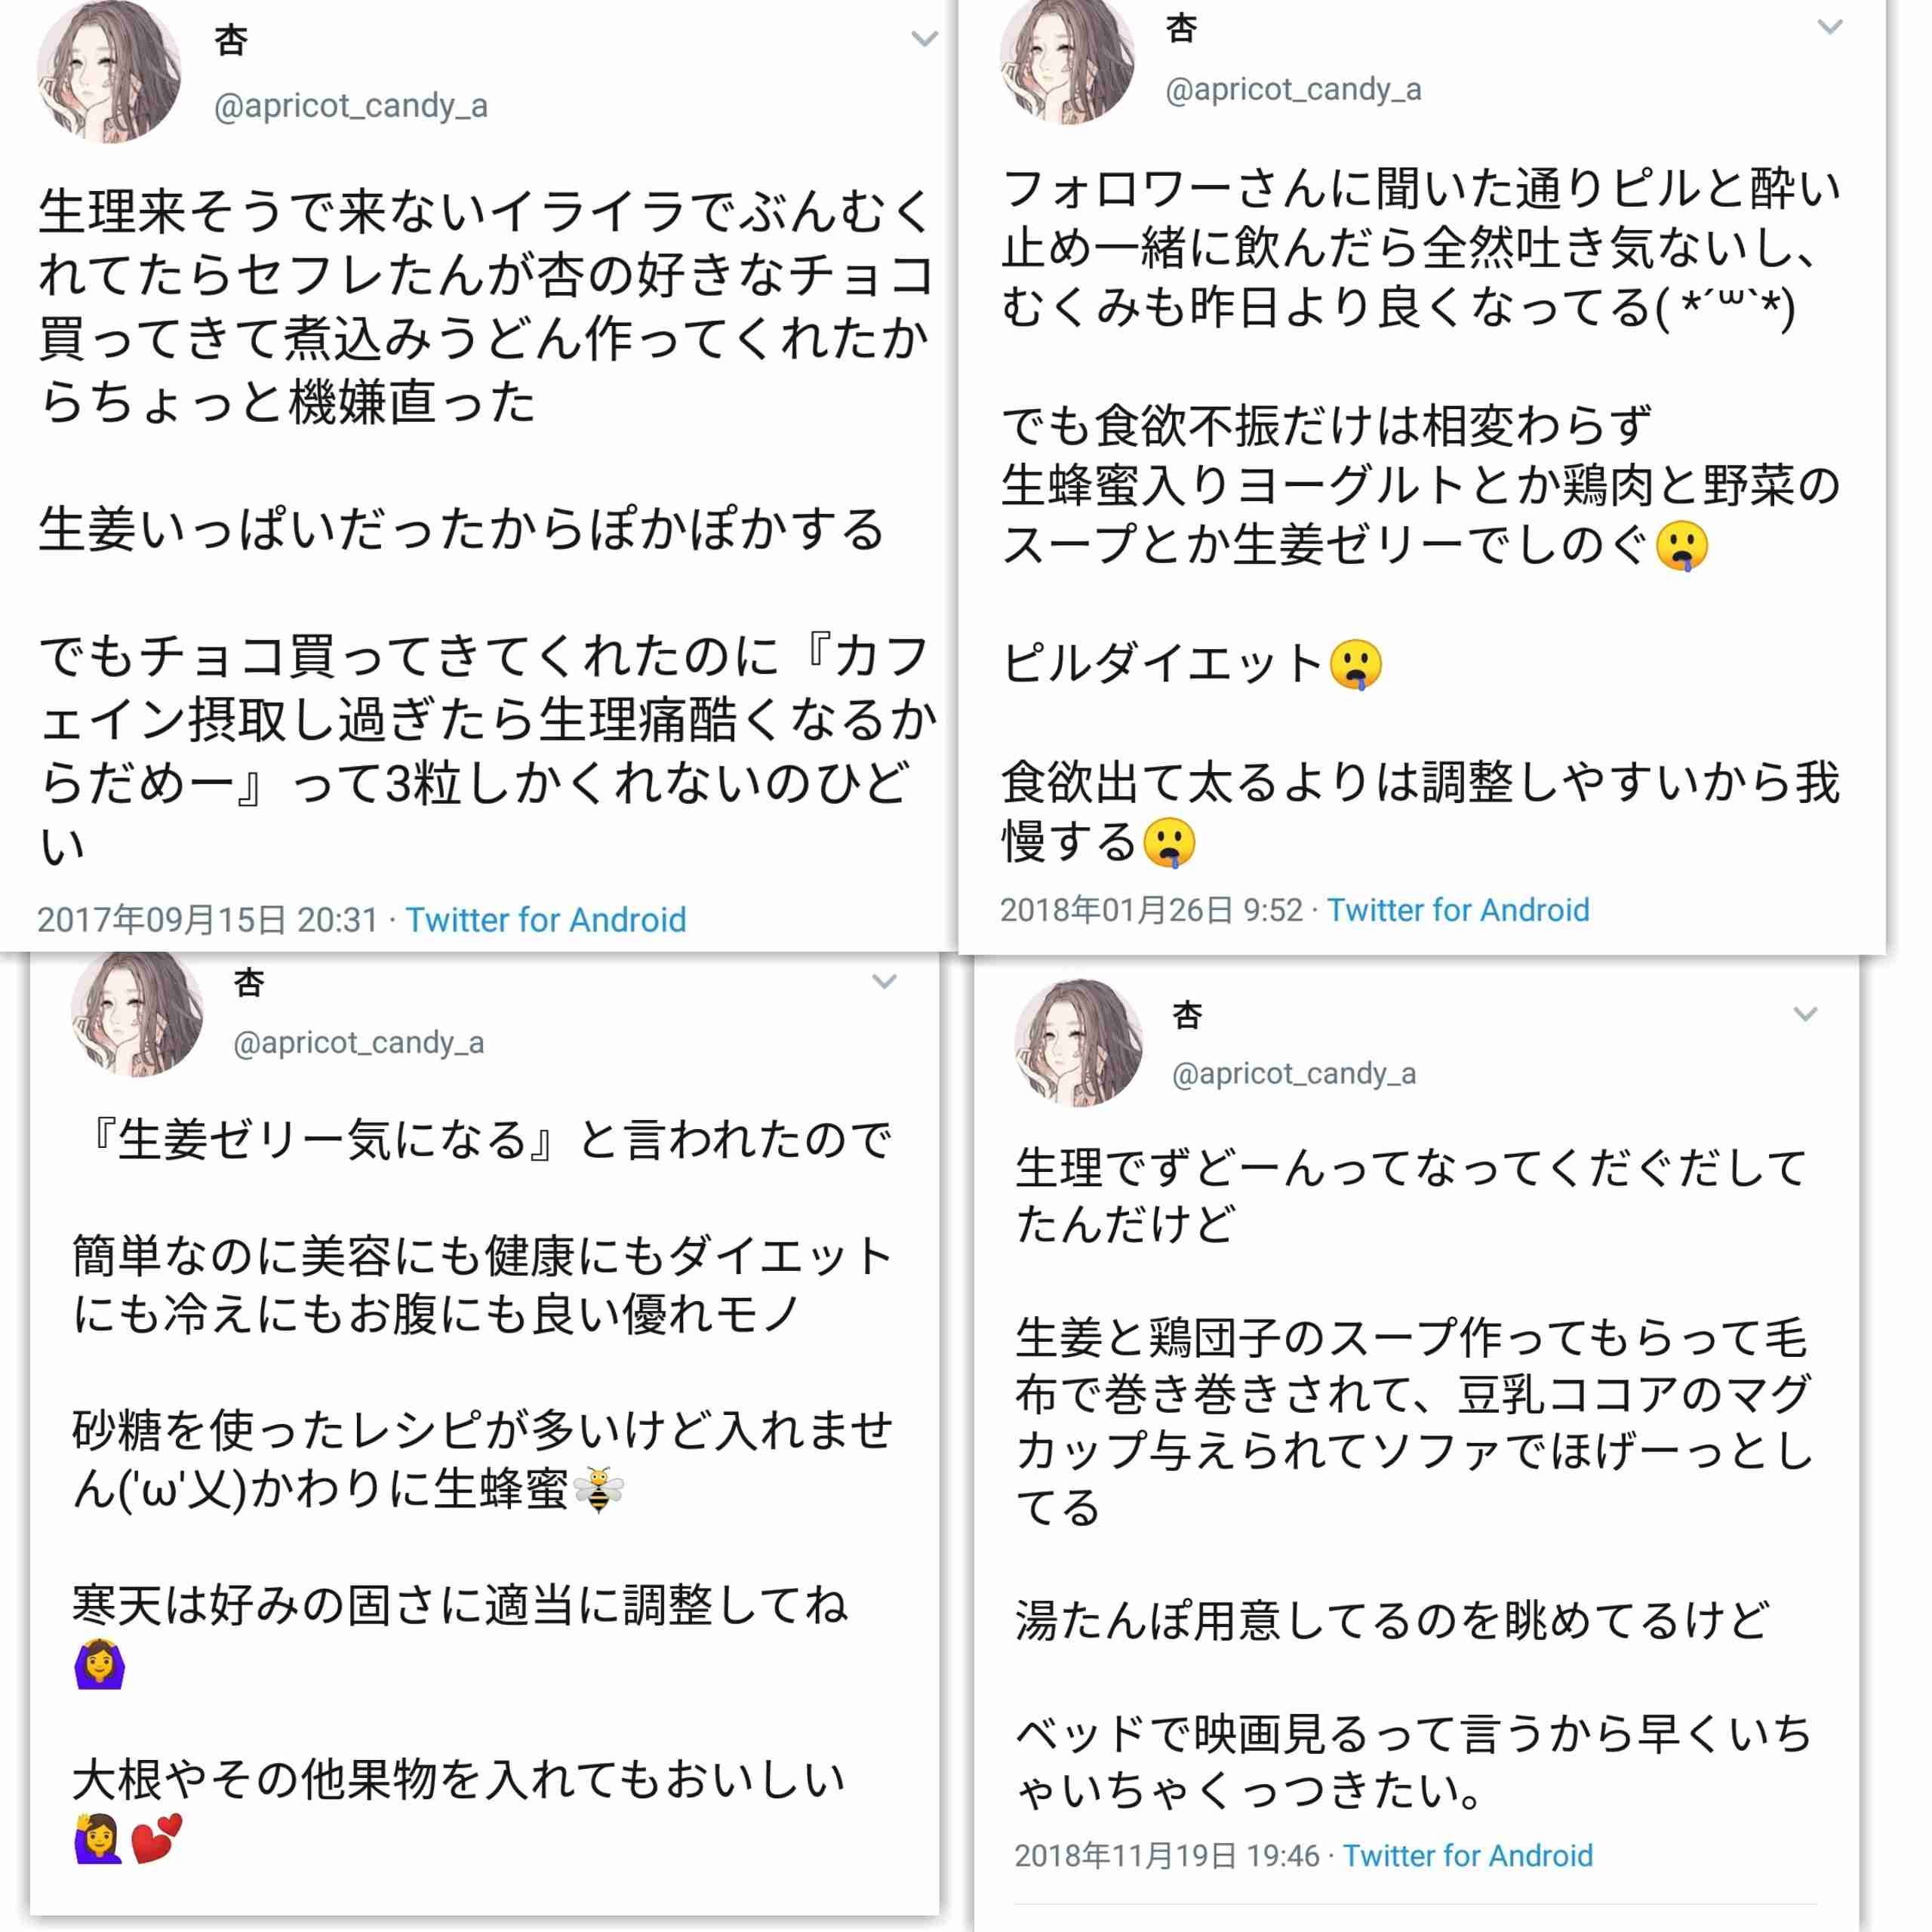Open the bottom-left tweet's dropdown arrow
1932x1932 pixels.
(x=884, y=981)
